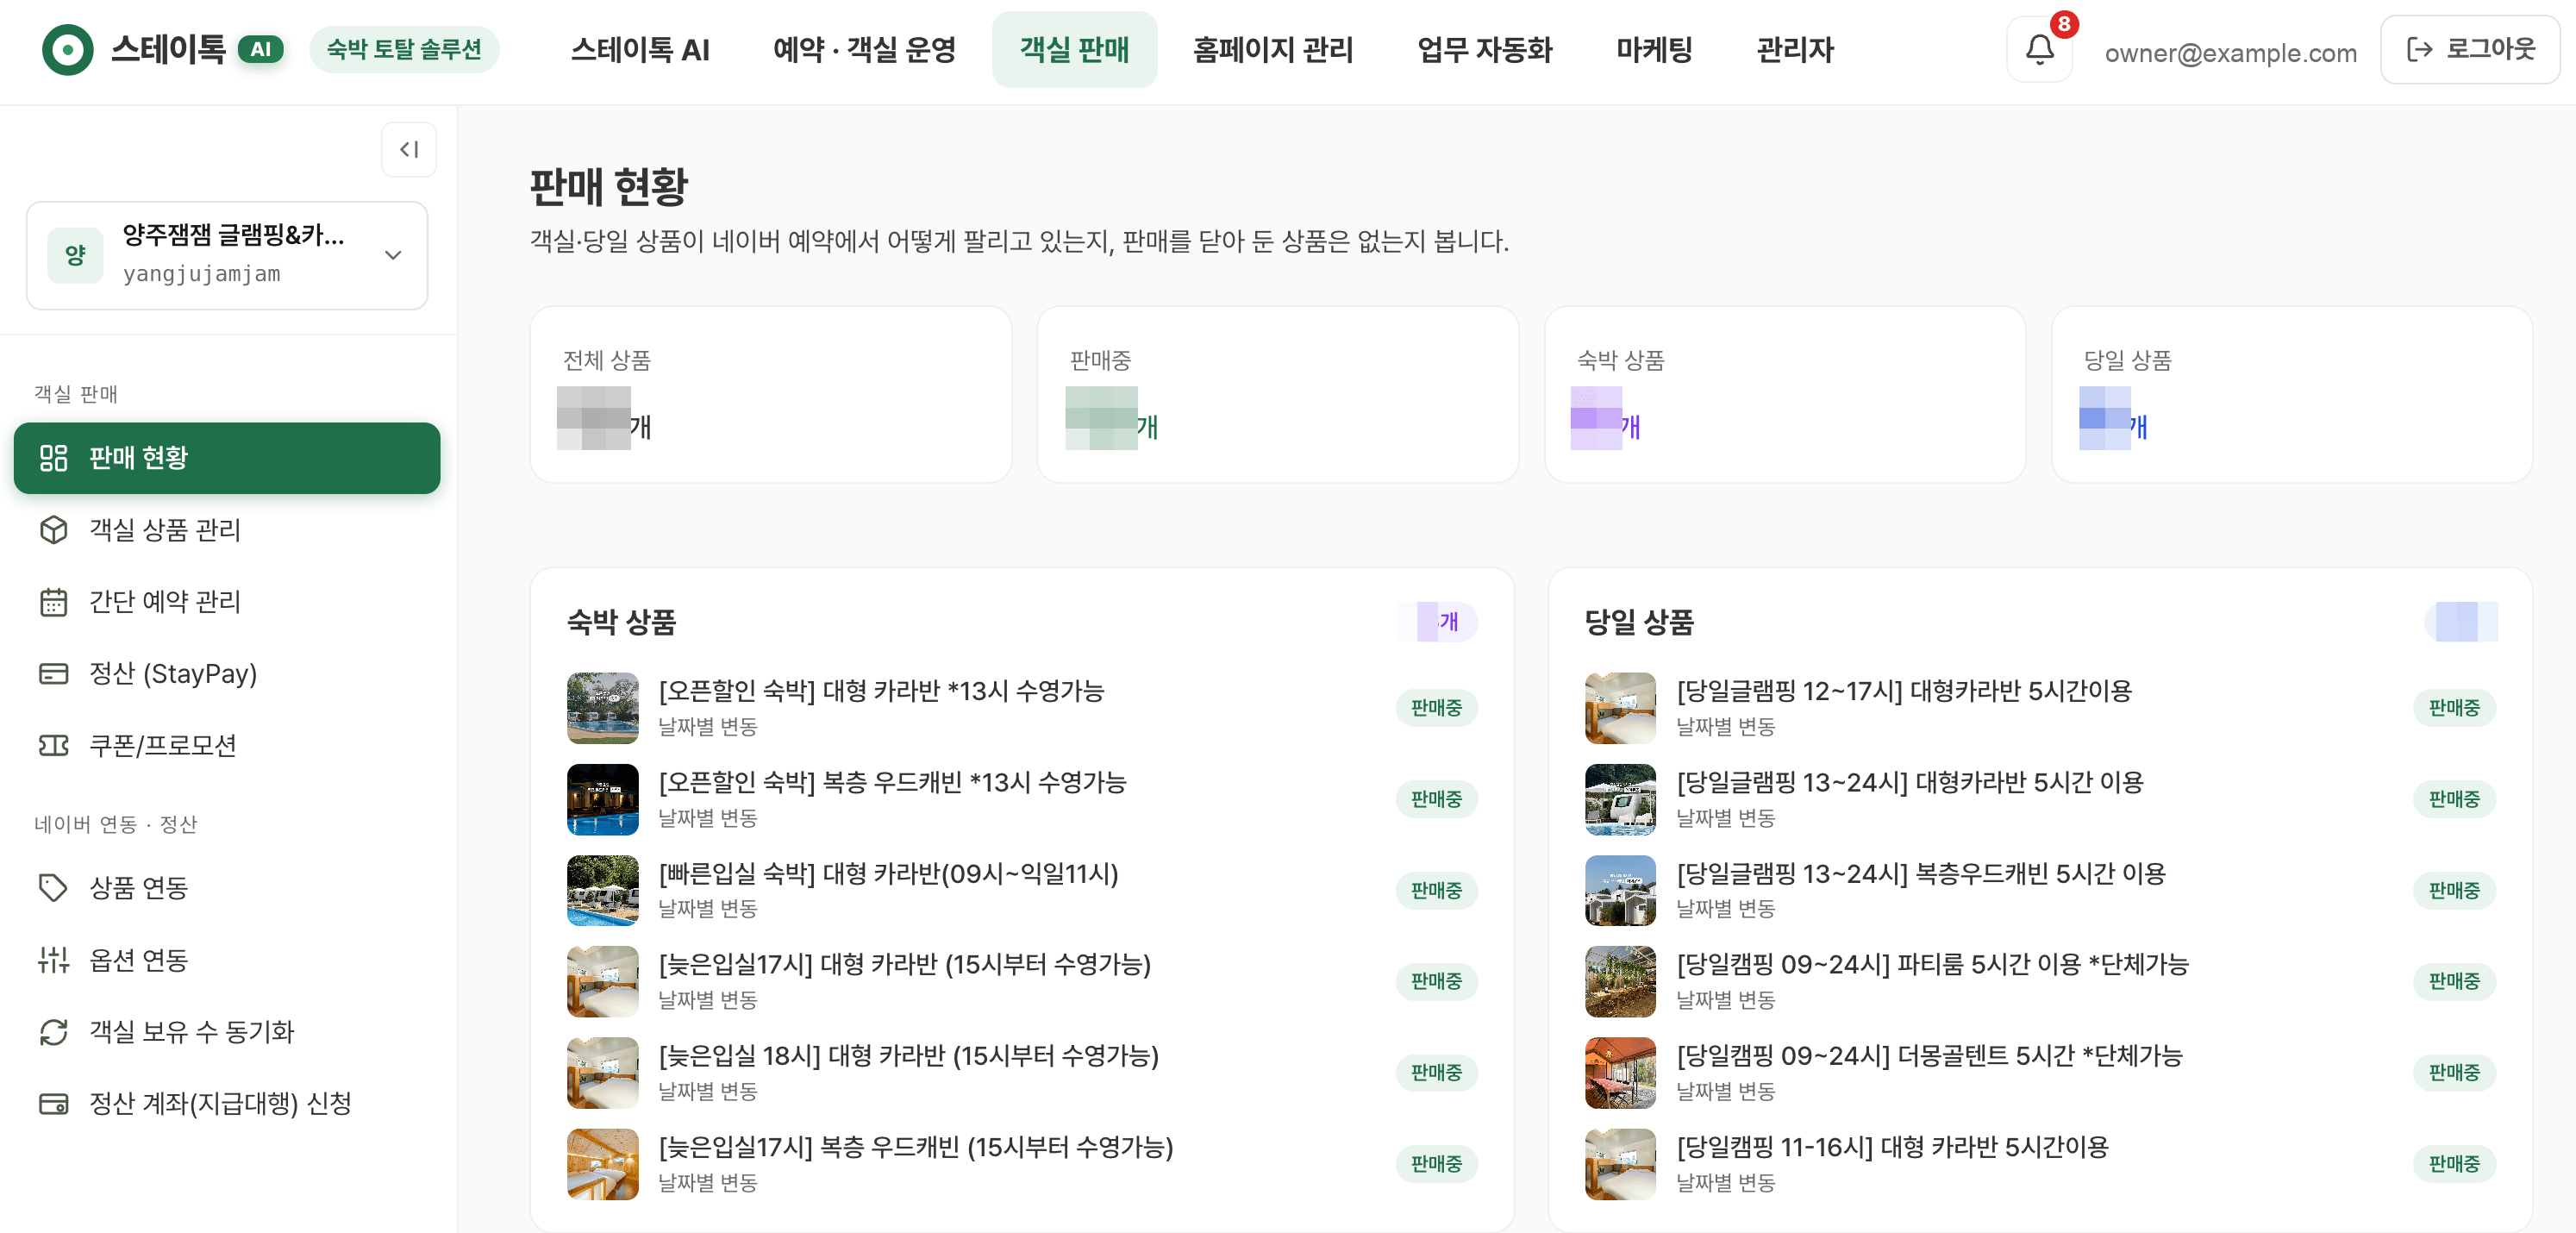This screenshot has height=1233, width=2576.
Task: Open the 마케팅 menu
Action: point(1654,49)
